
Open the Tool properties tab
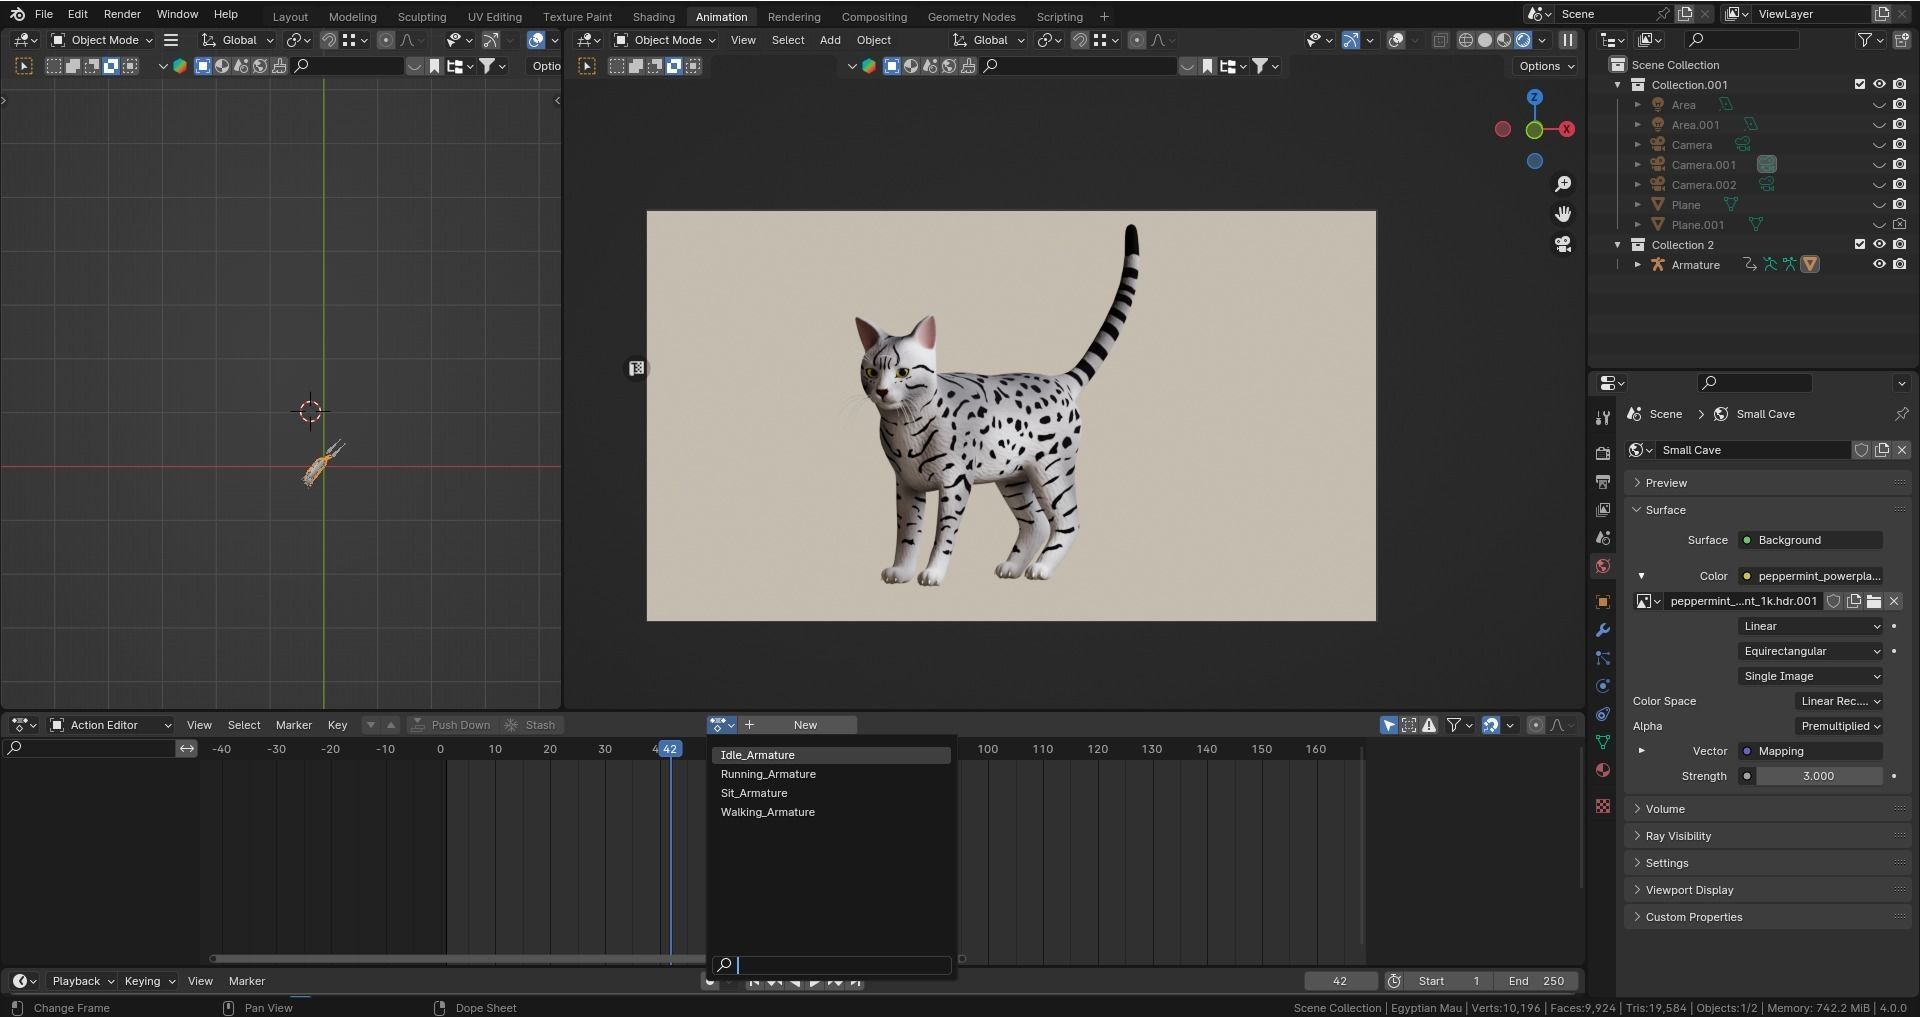(x=1603, y=418)
